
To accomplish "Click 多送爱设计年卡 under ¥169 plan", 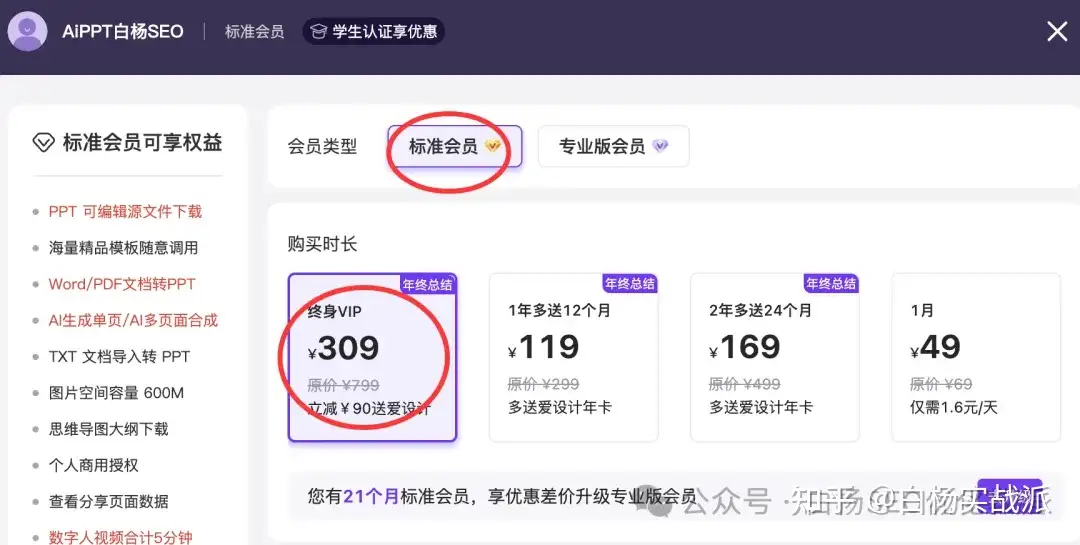I will [761, 407].
